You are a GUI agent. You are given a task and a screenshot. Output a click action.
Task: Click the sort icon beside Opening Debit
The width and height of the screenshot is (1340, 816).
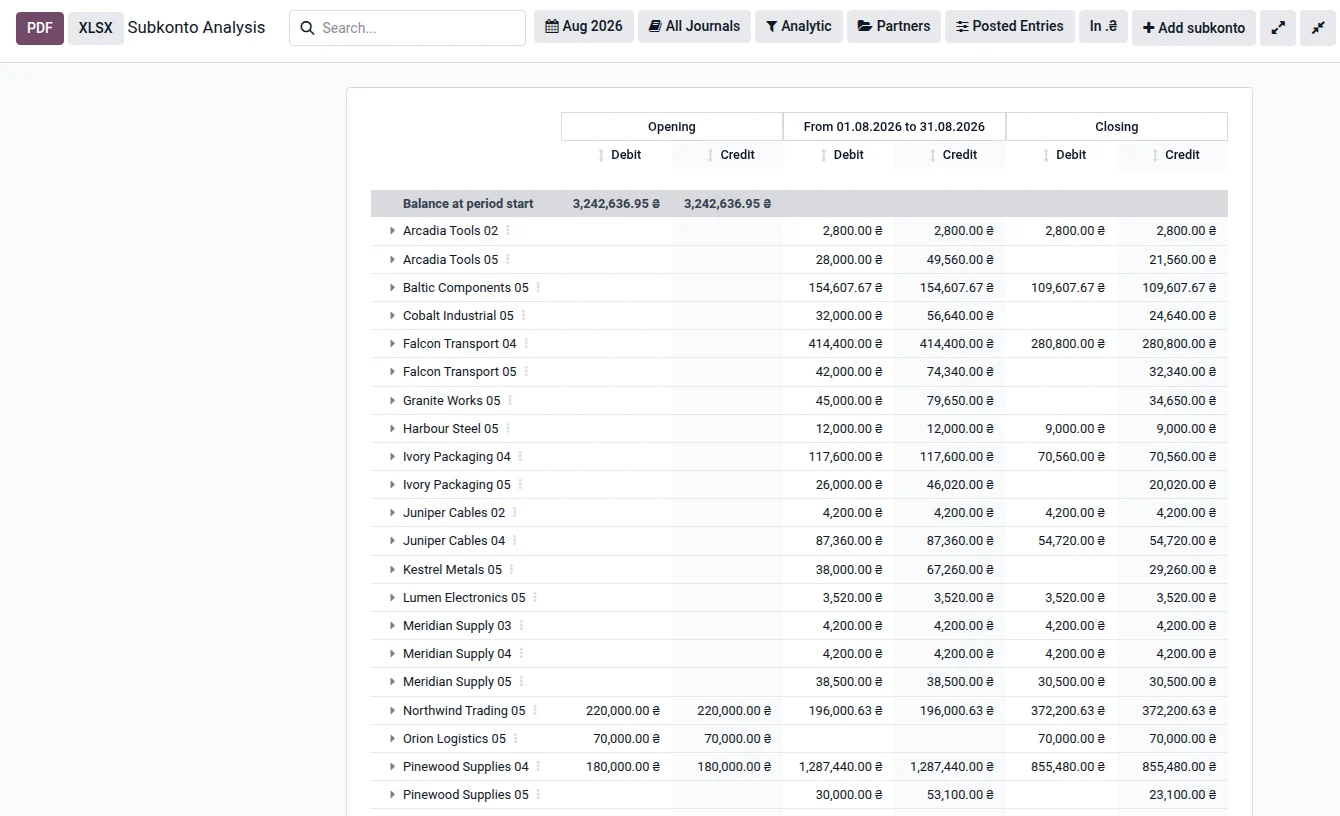601,155
